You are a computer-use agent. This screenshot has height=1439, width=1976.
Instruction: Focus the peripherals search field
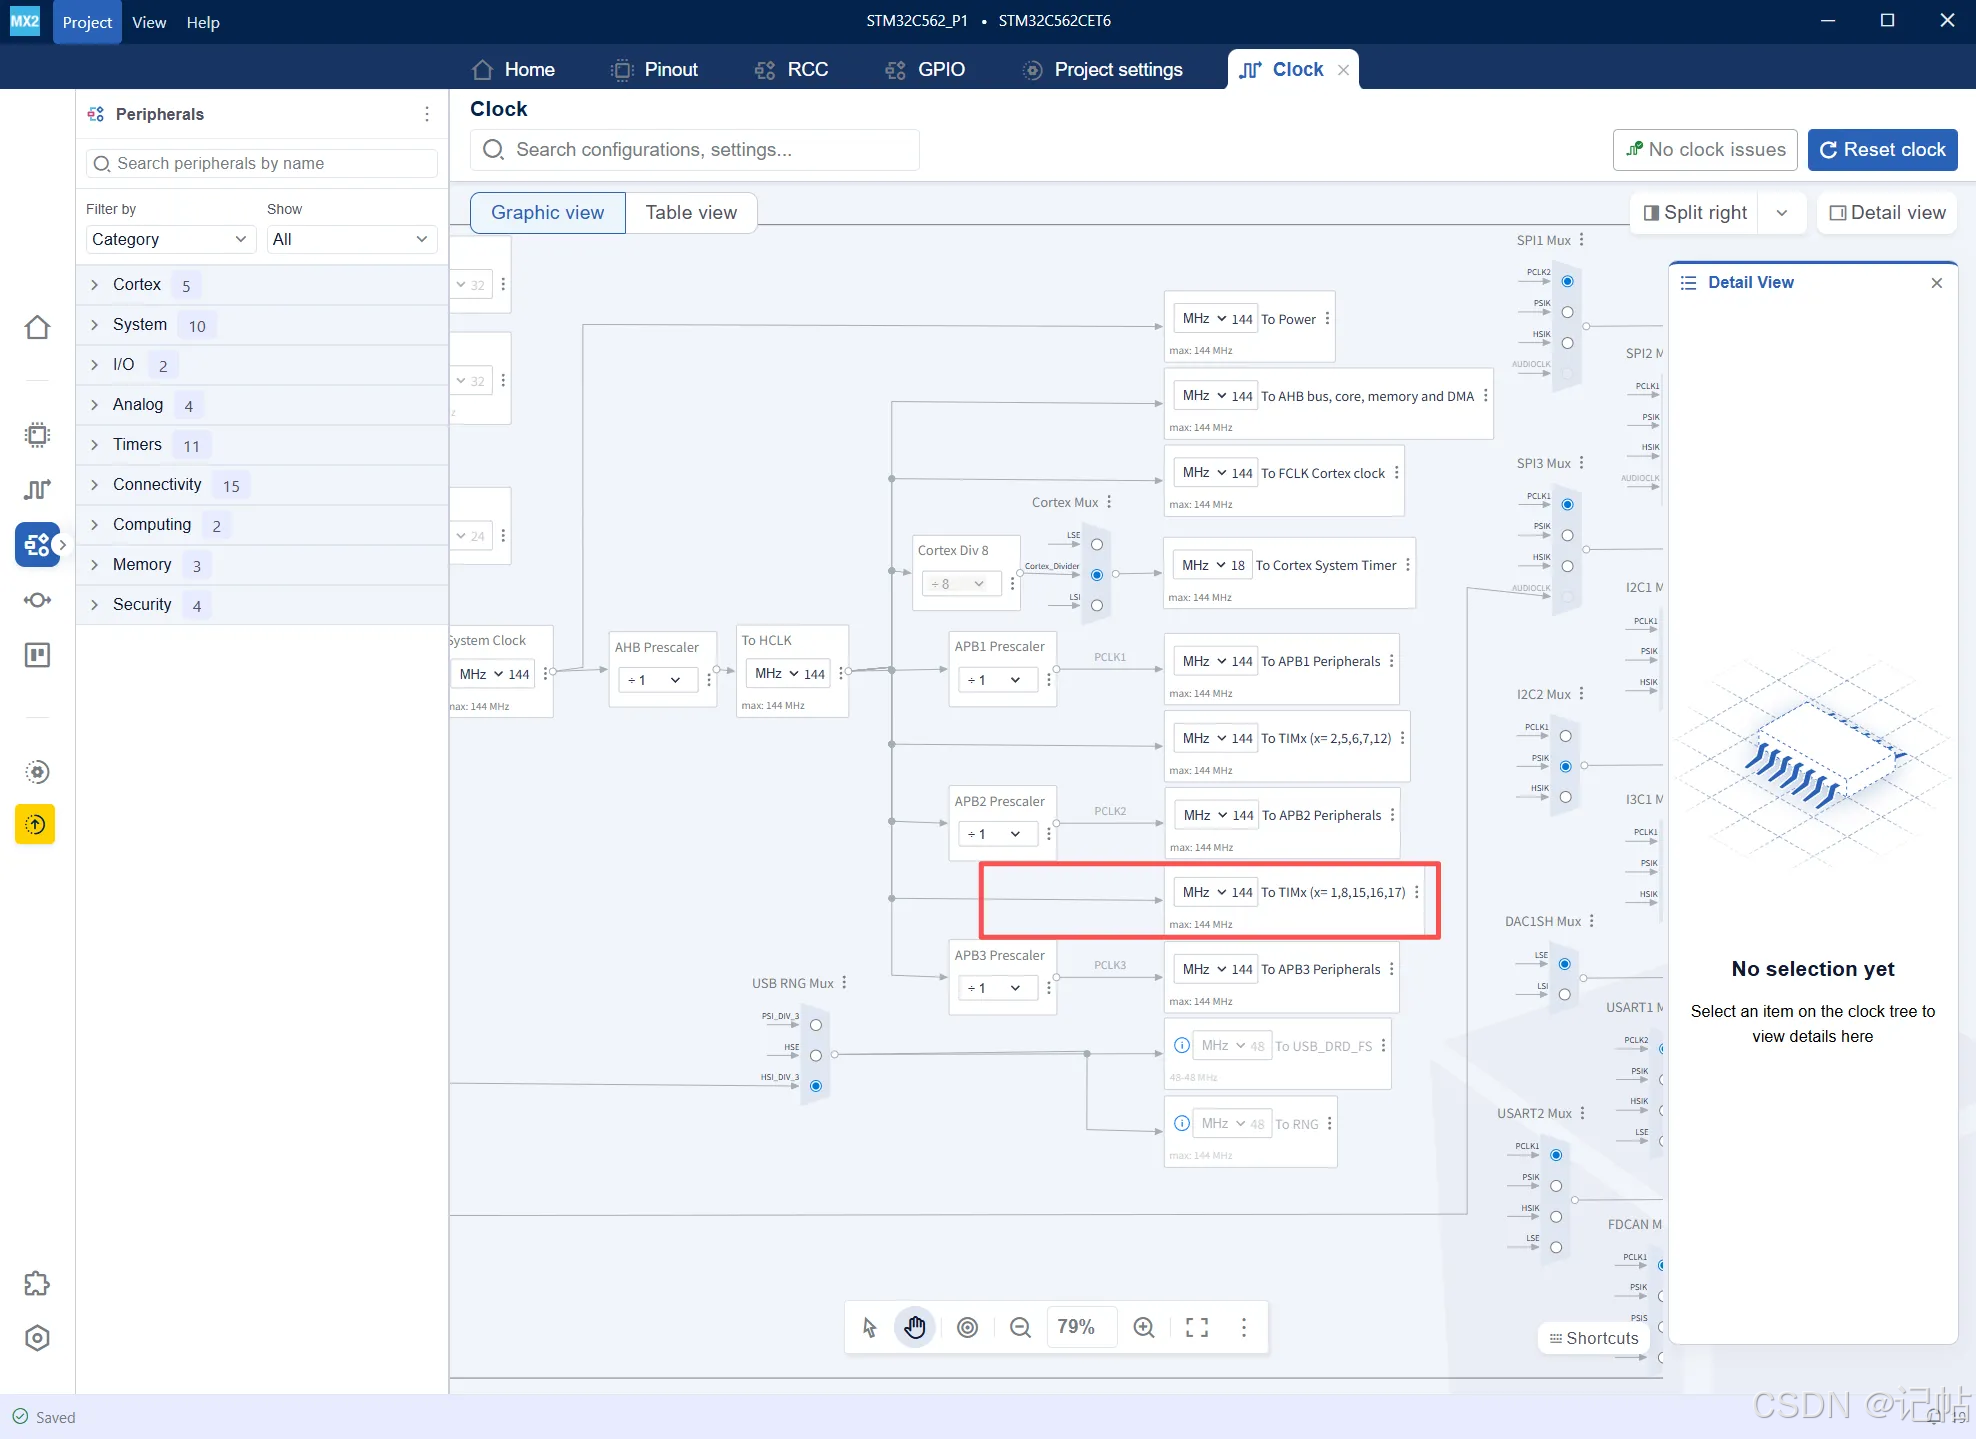(x=262, y=163)
